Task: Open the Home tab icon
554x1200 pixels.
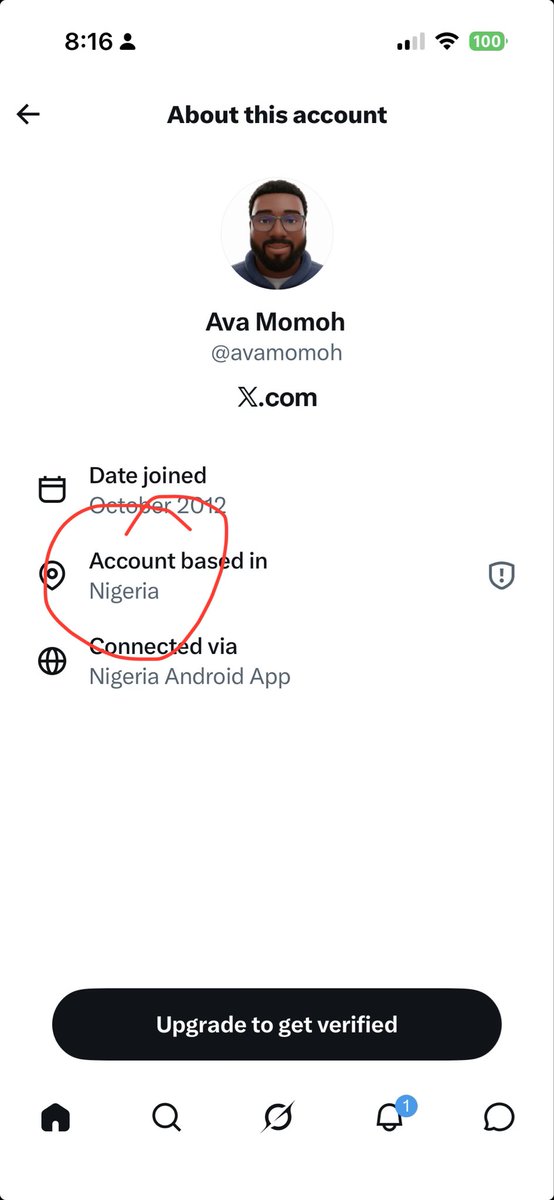Action: tap(56, 1116)
